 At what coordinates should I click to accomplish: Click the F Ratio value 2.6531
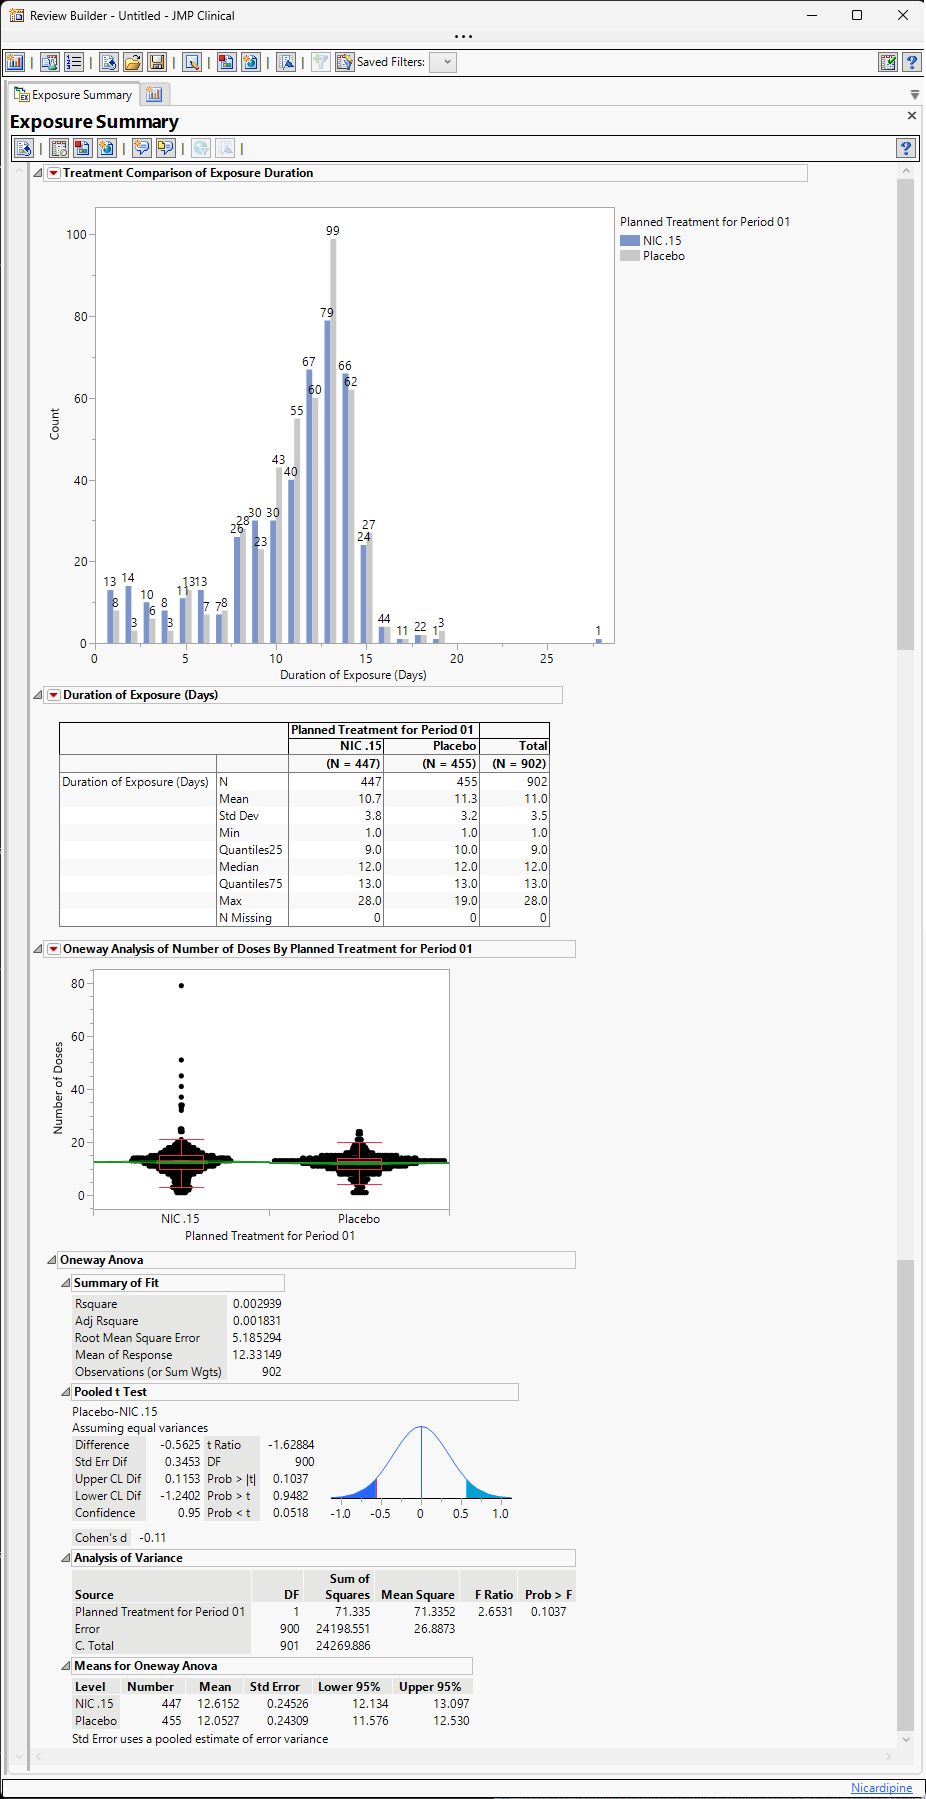pyautogui.click(x=495, y=1612)
